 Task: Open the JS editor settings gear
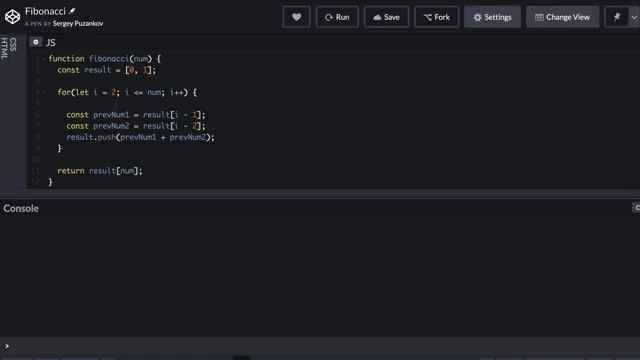(36, 42)
